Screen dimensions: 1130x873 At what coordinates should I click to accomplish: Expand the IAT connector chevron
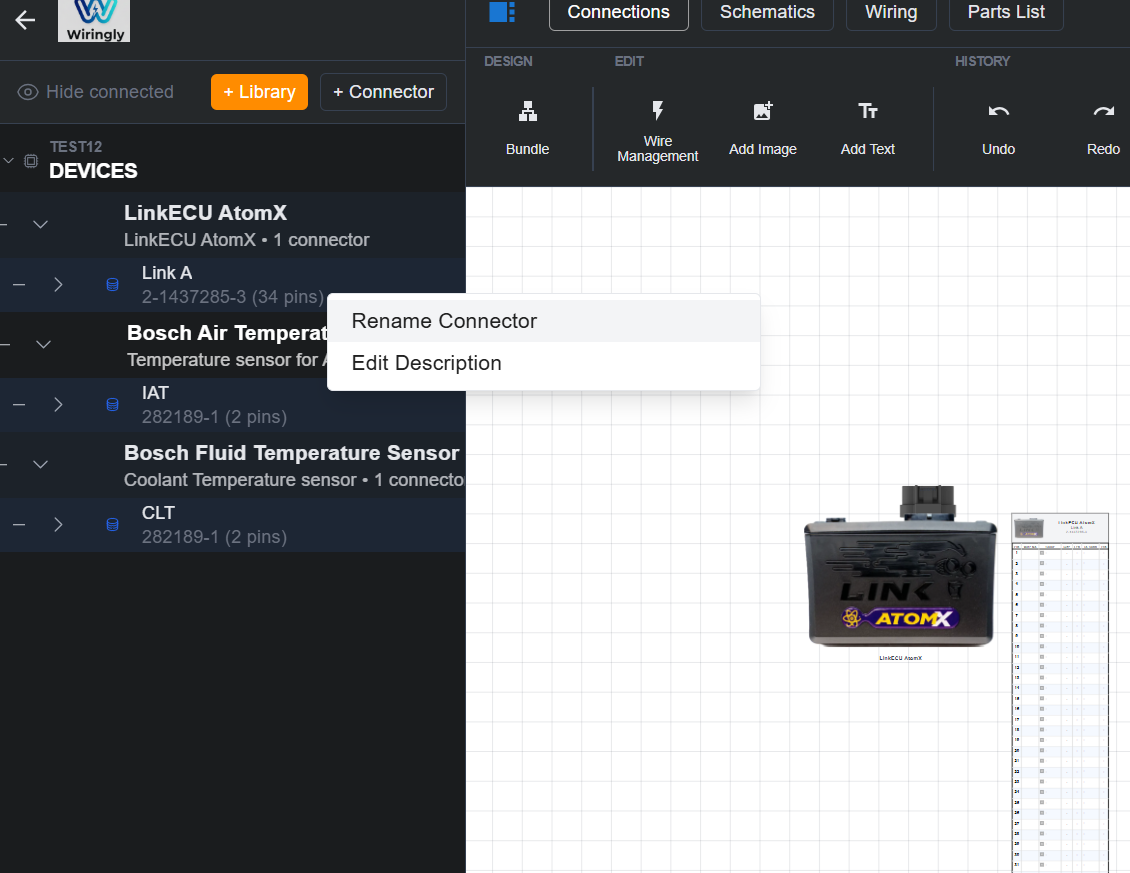click(58, 404)
